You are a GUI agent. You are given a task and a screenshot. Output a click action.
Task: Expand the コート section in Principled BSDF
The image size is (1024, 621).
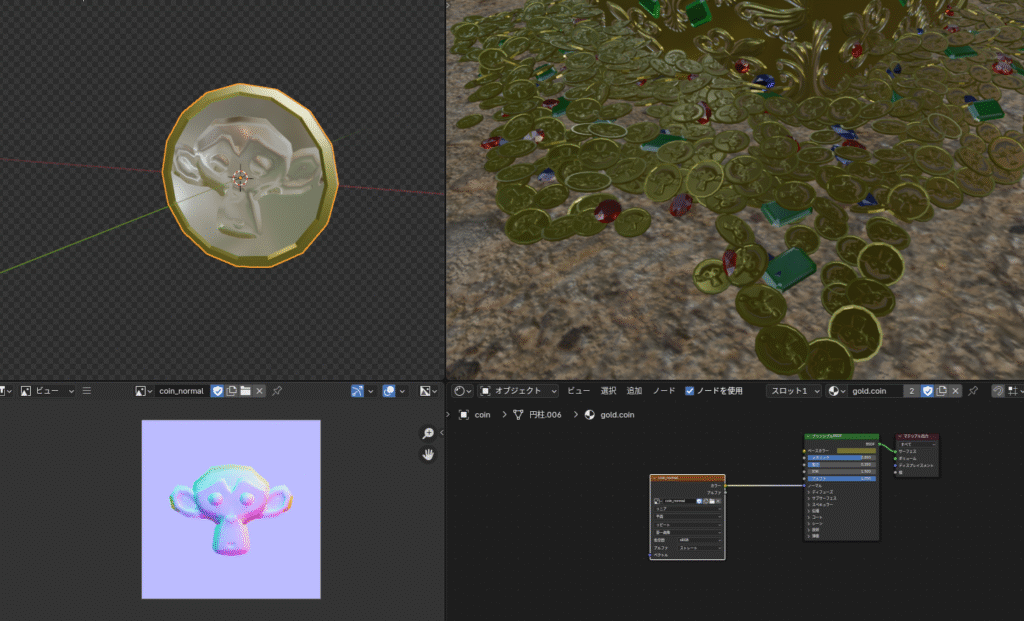coord(816,517)
